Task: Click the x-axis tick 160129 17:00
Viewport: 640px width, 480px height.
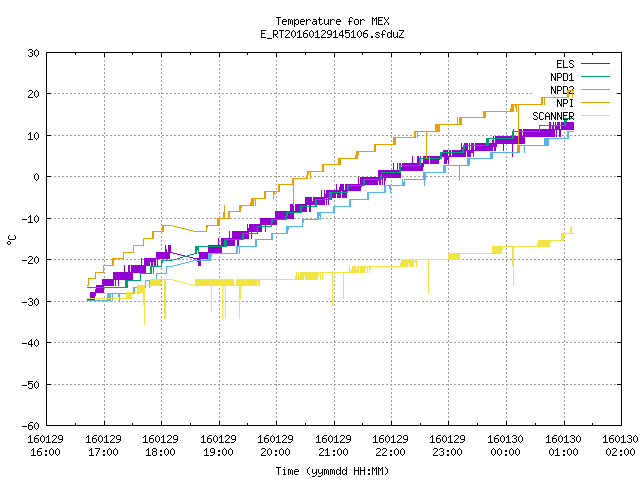Action: (x=103, y=446)
